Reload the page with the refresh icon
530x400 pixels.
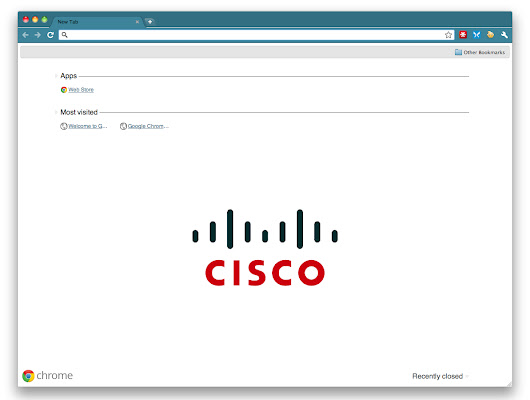click(x=50, y=35)
